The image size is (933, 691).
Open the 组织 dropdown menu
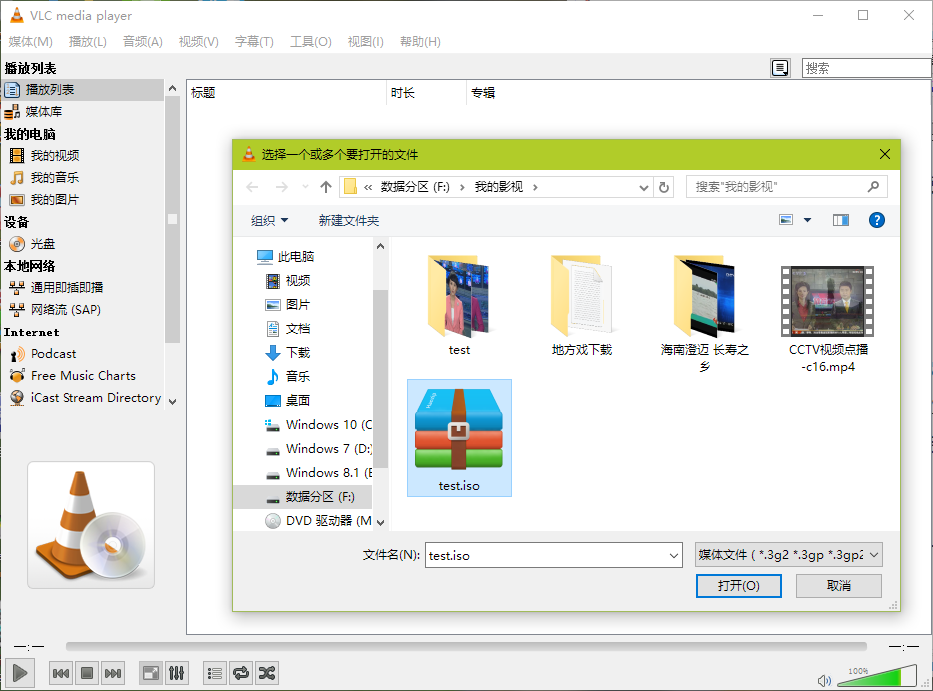(270, 221)
